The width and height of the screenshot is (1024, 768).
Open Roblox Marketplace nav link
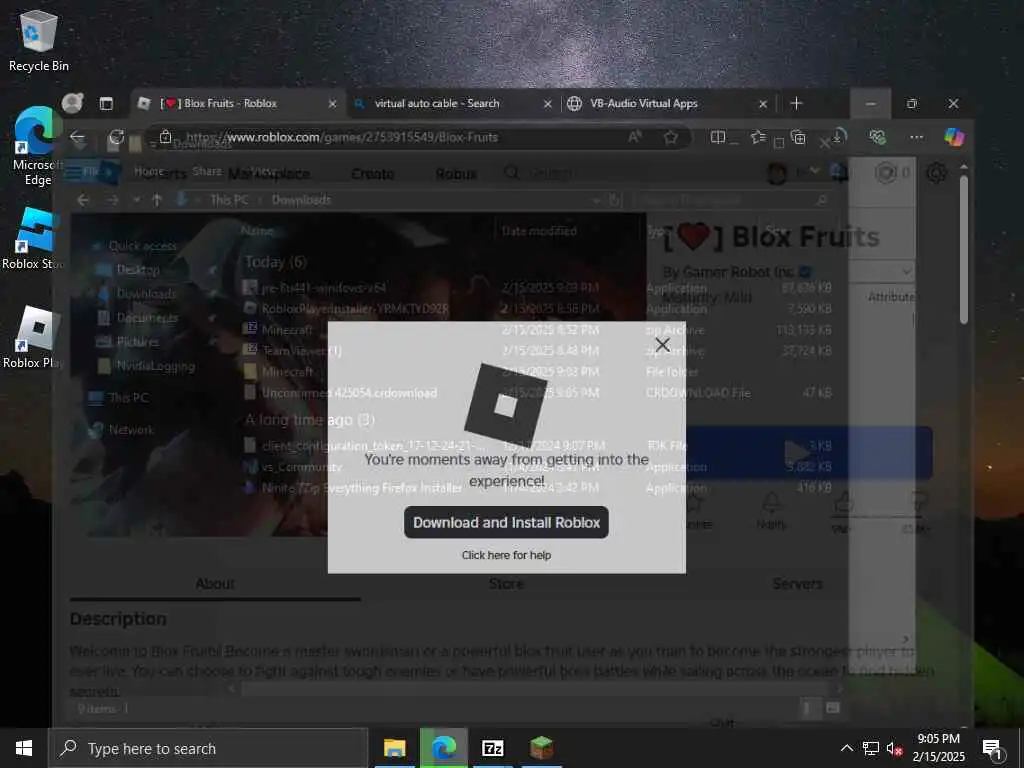(x=269, y=174)
